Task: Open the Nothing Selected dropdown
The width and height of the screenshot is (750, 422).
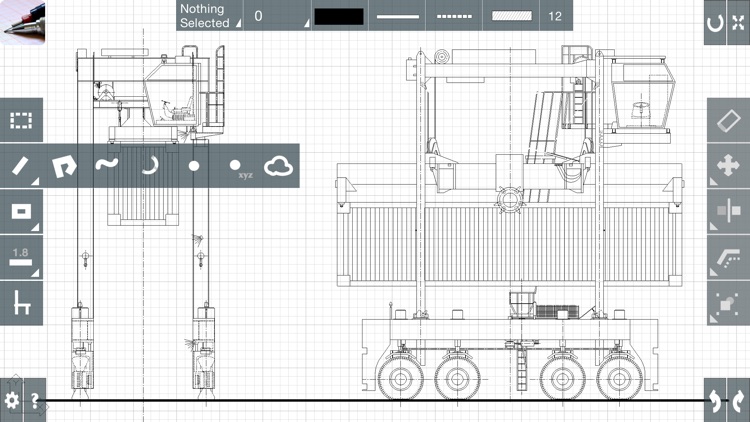Action: tap(210, 15)
